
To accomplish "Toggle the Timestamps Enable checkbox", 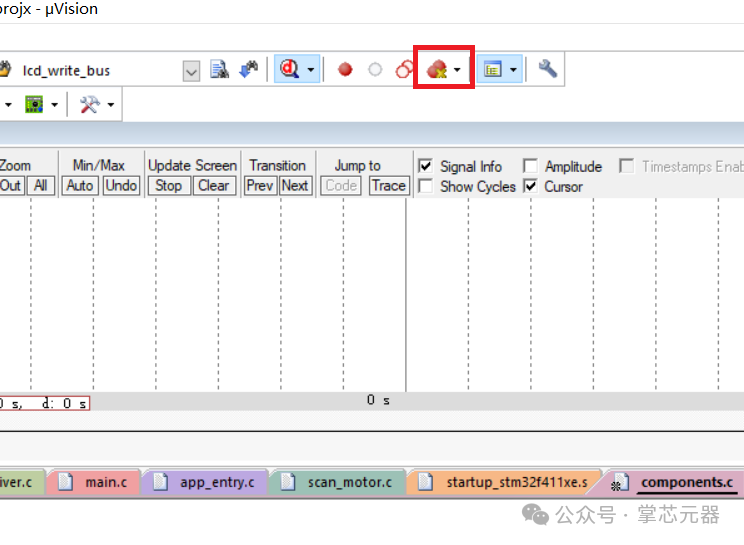I will click(x=626, y=166).
